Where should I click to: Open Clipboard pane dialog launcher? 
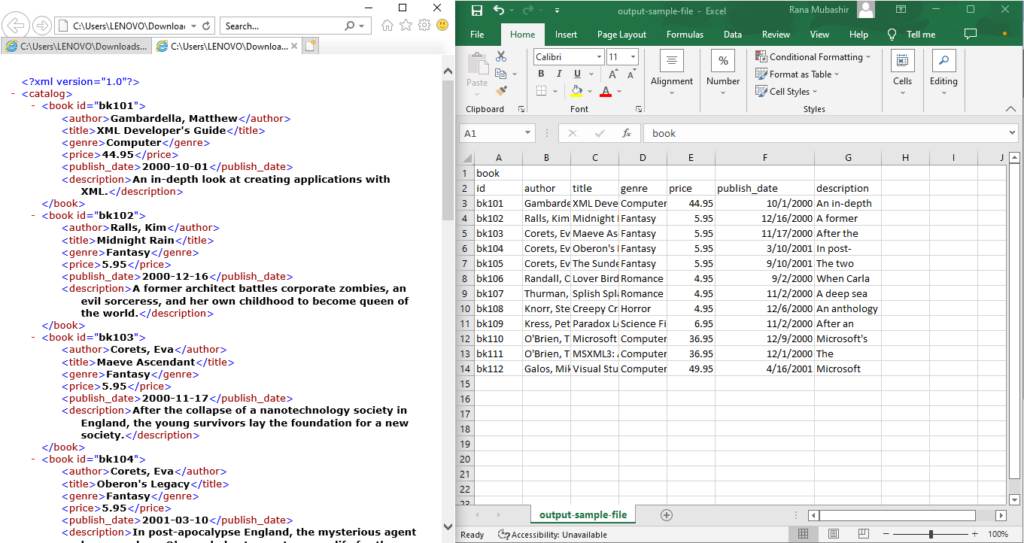point(521,109)
